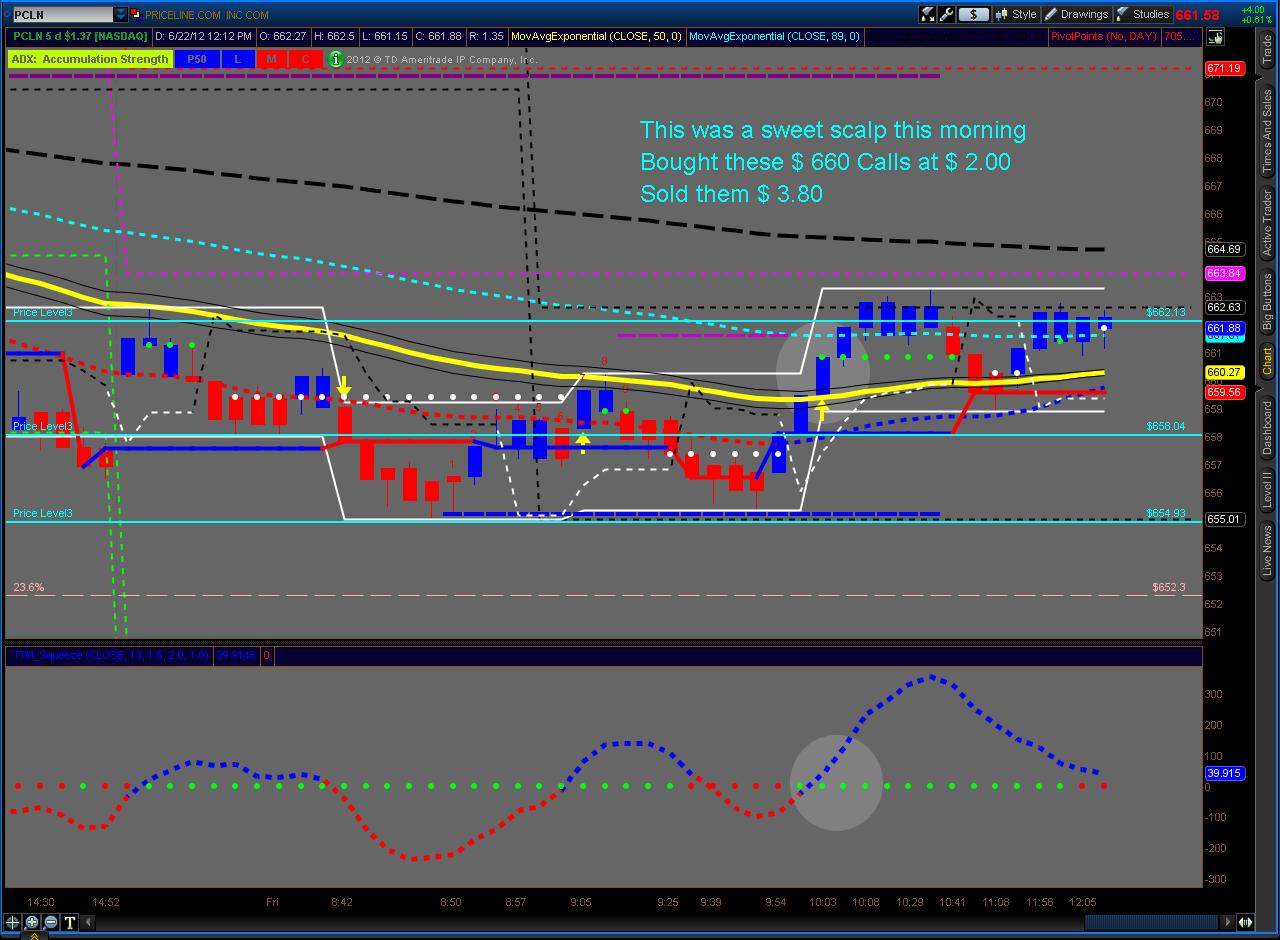1280x940 pixels.
Task: Click the horizontal time scrollbar thumb
Action: point(1150,922)
